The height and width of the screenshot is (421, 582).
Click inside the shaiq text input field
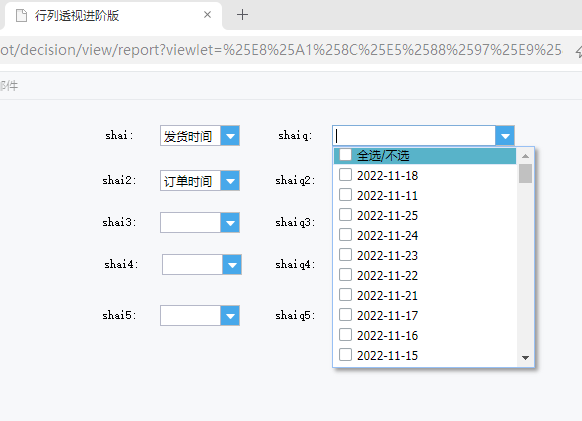coord(414,136)
